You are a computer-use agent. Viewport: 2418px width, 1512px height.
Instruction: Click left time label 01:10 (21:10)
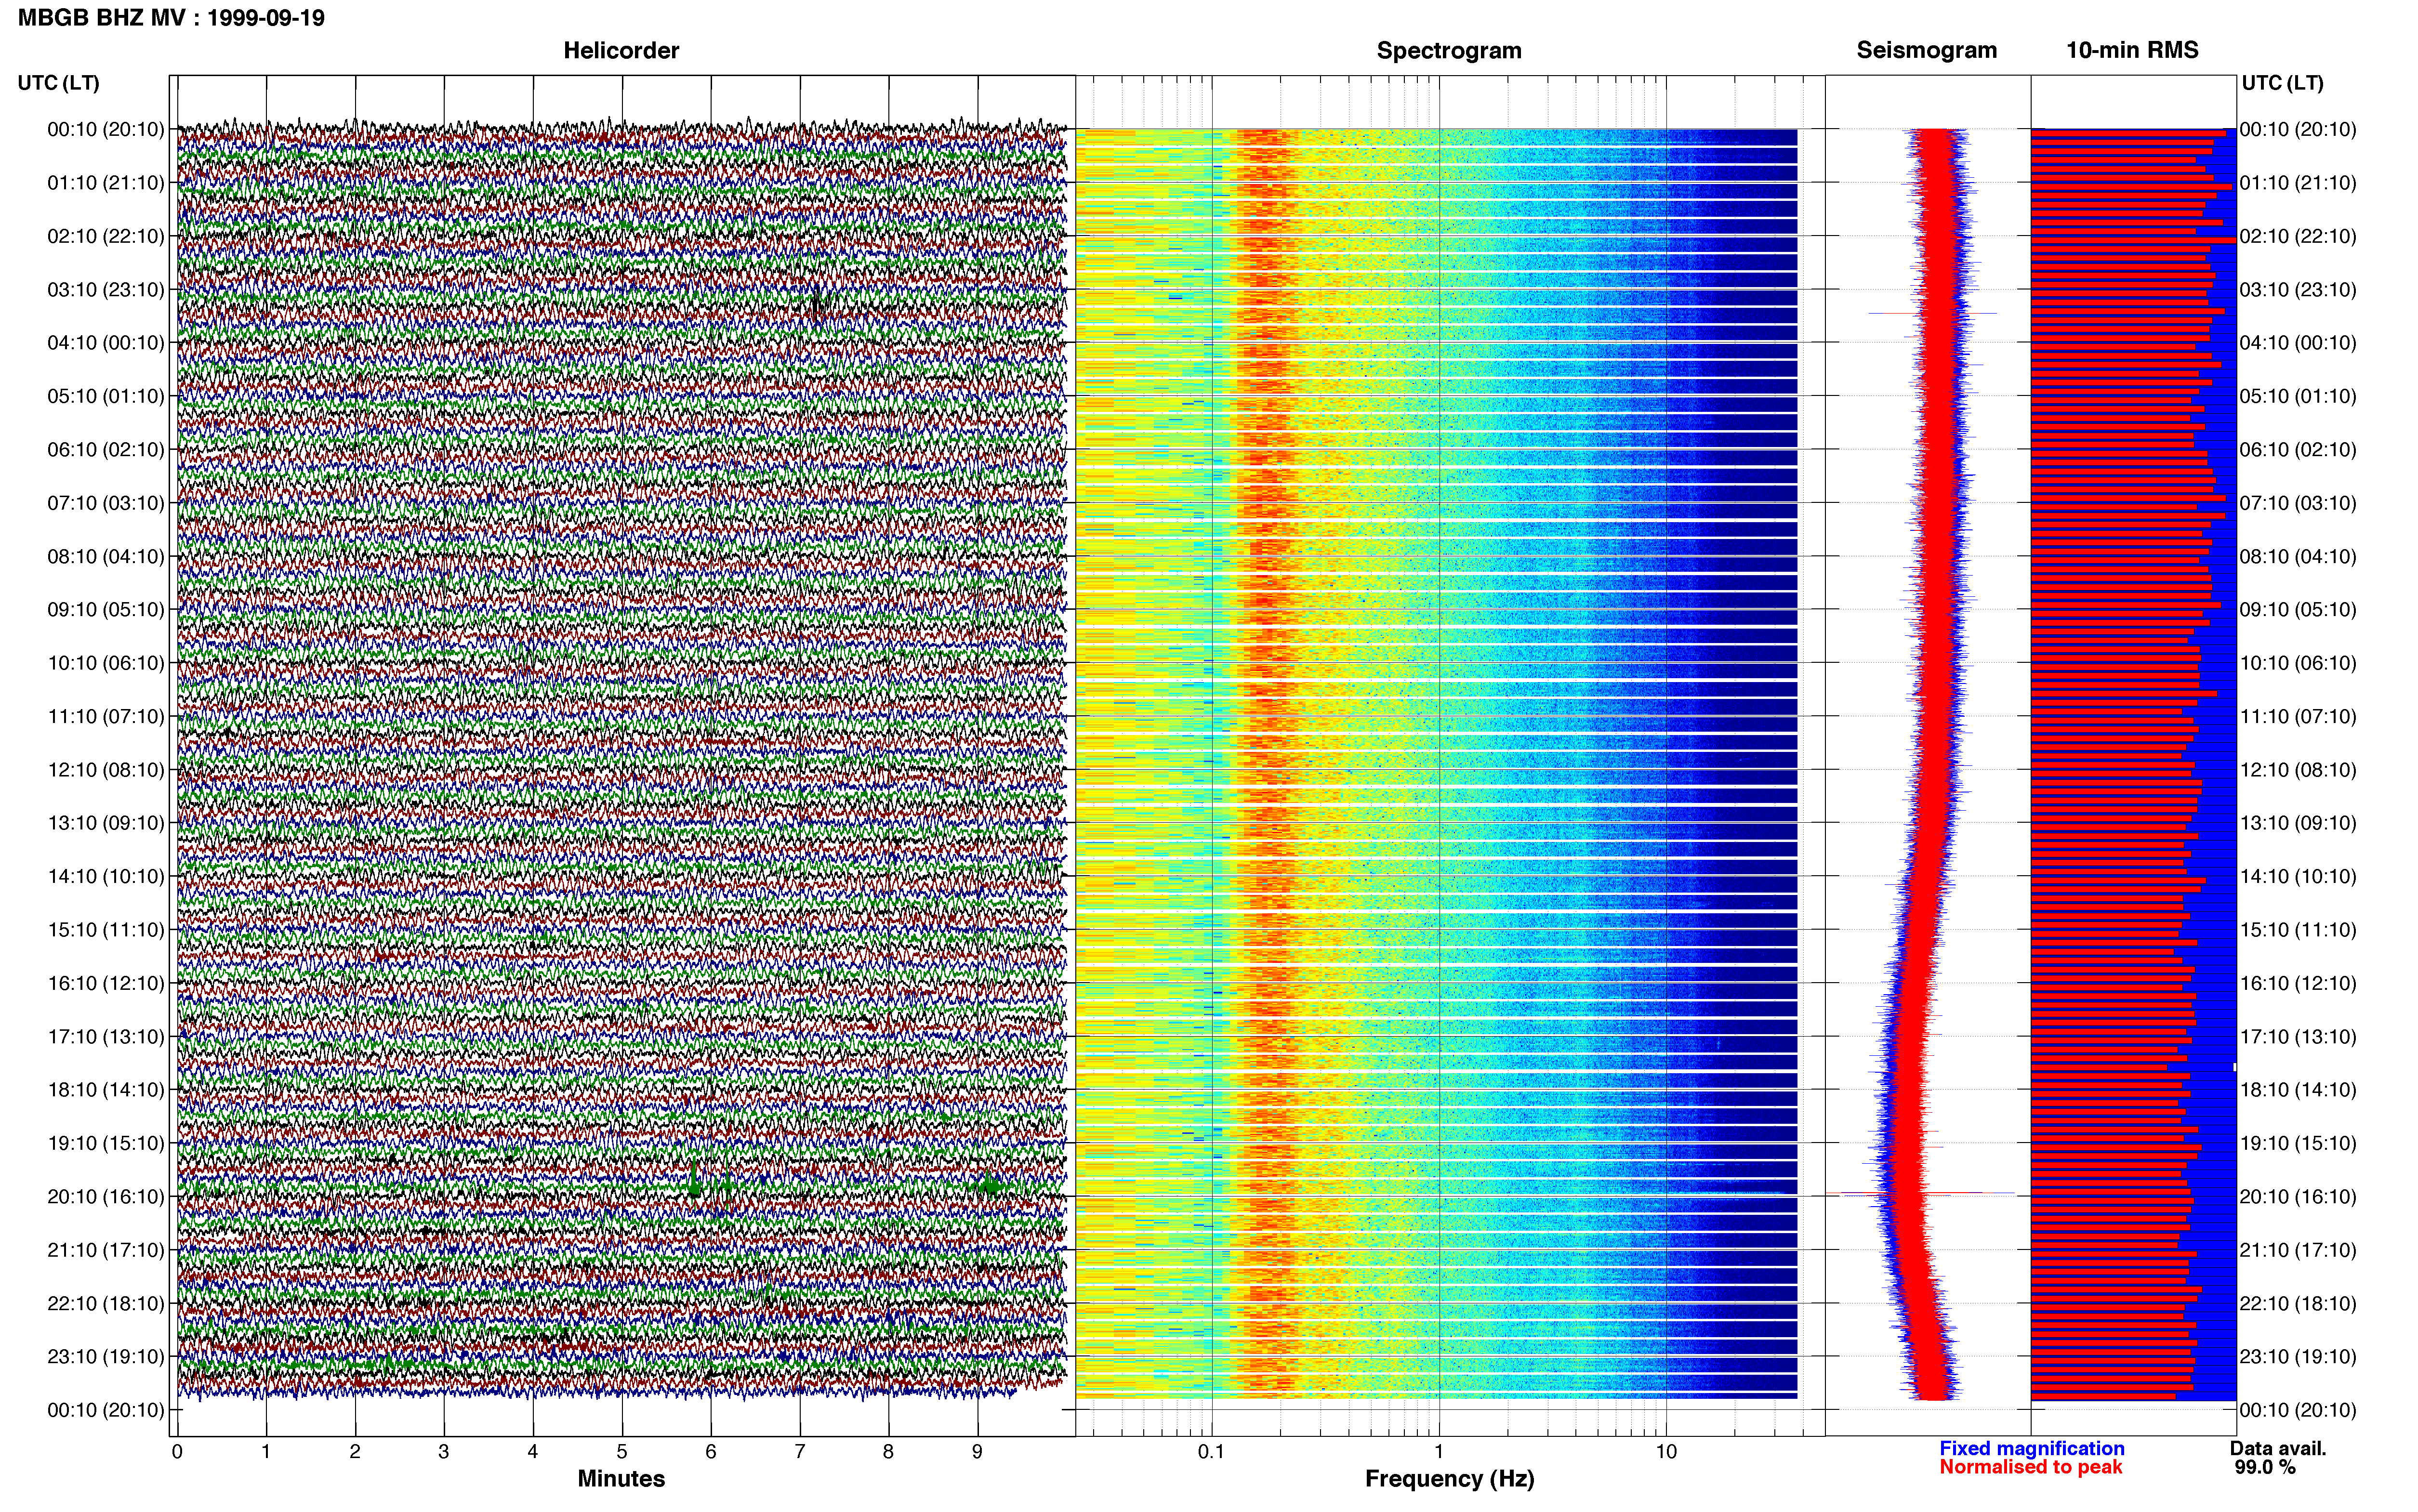coord(106,183)
